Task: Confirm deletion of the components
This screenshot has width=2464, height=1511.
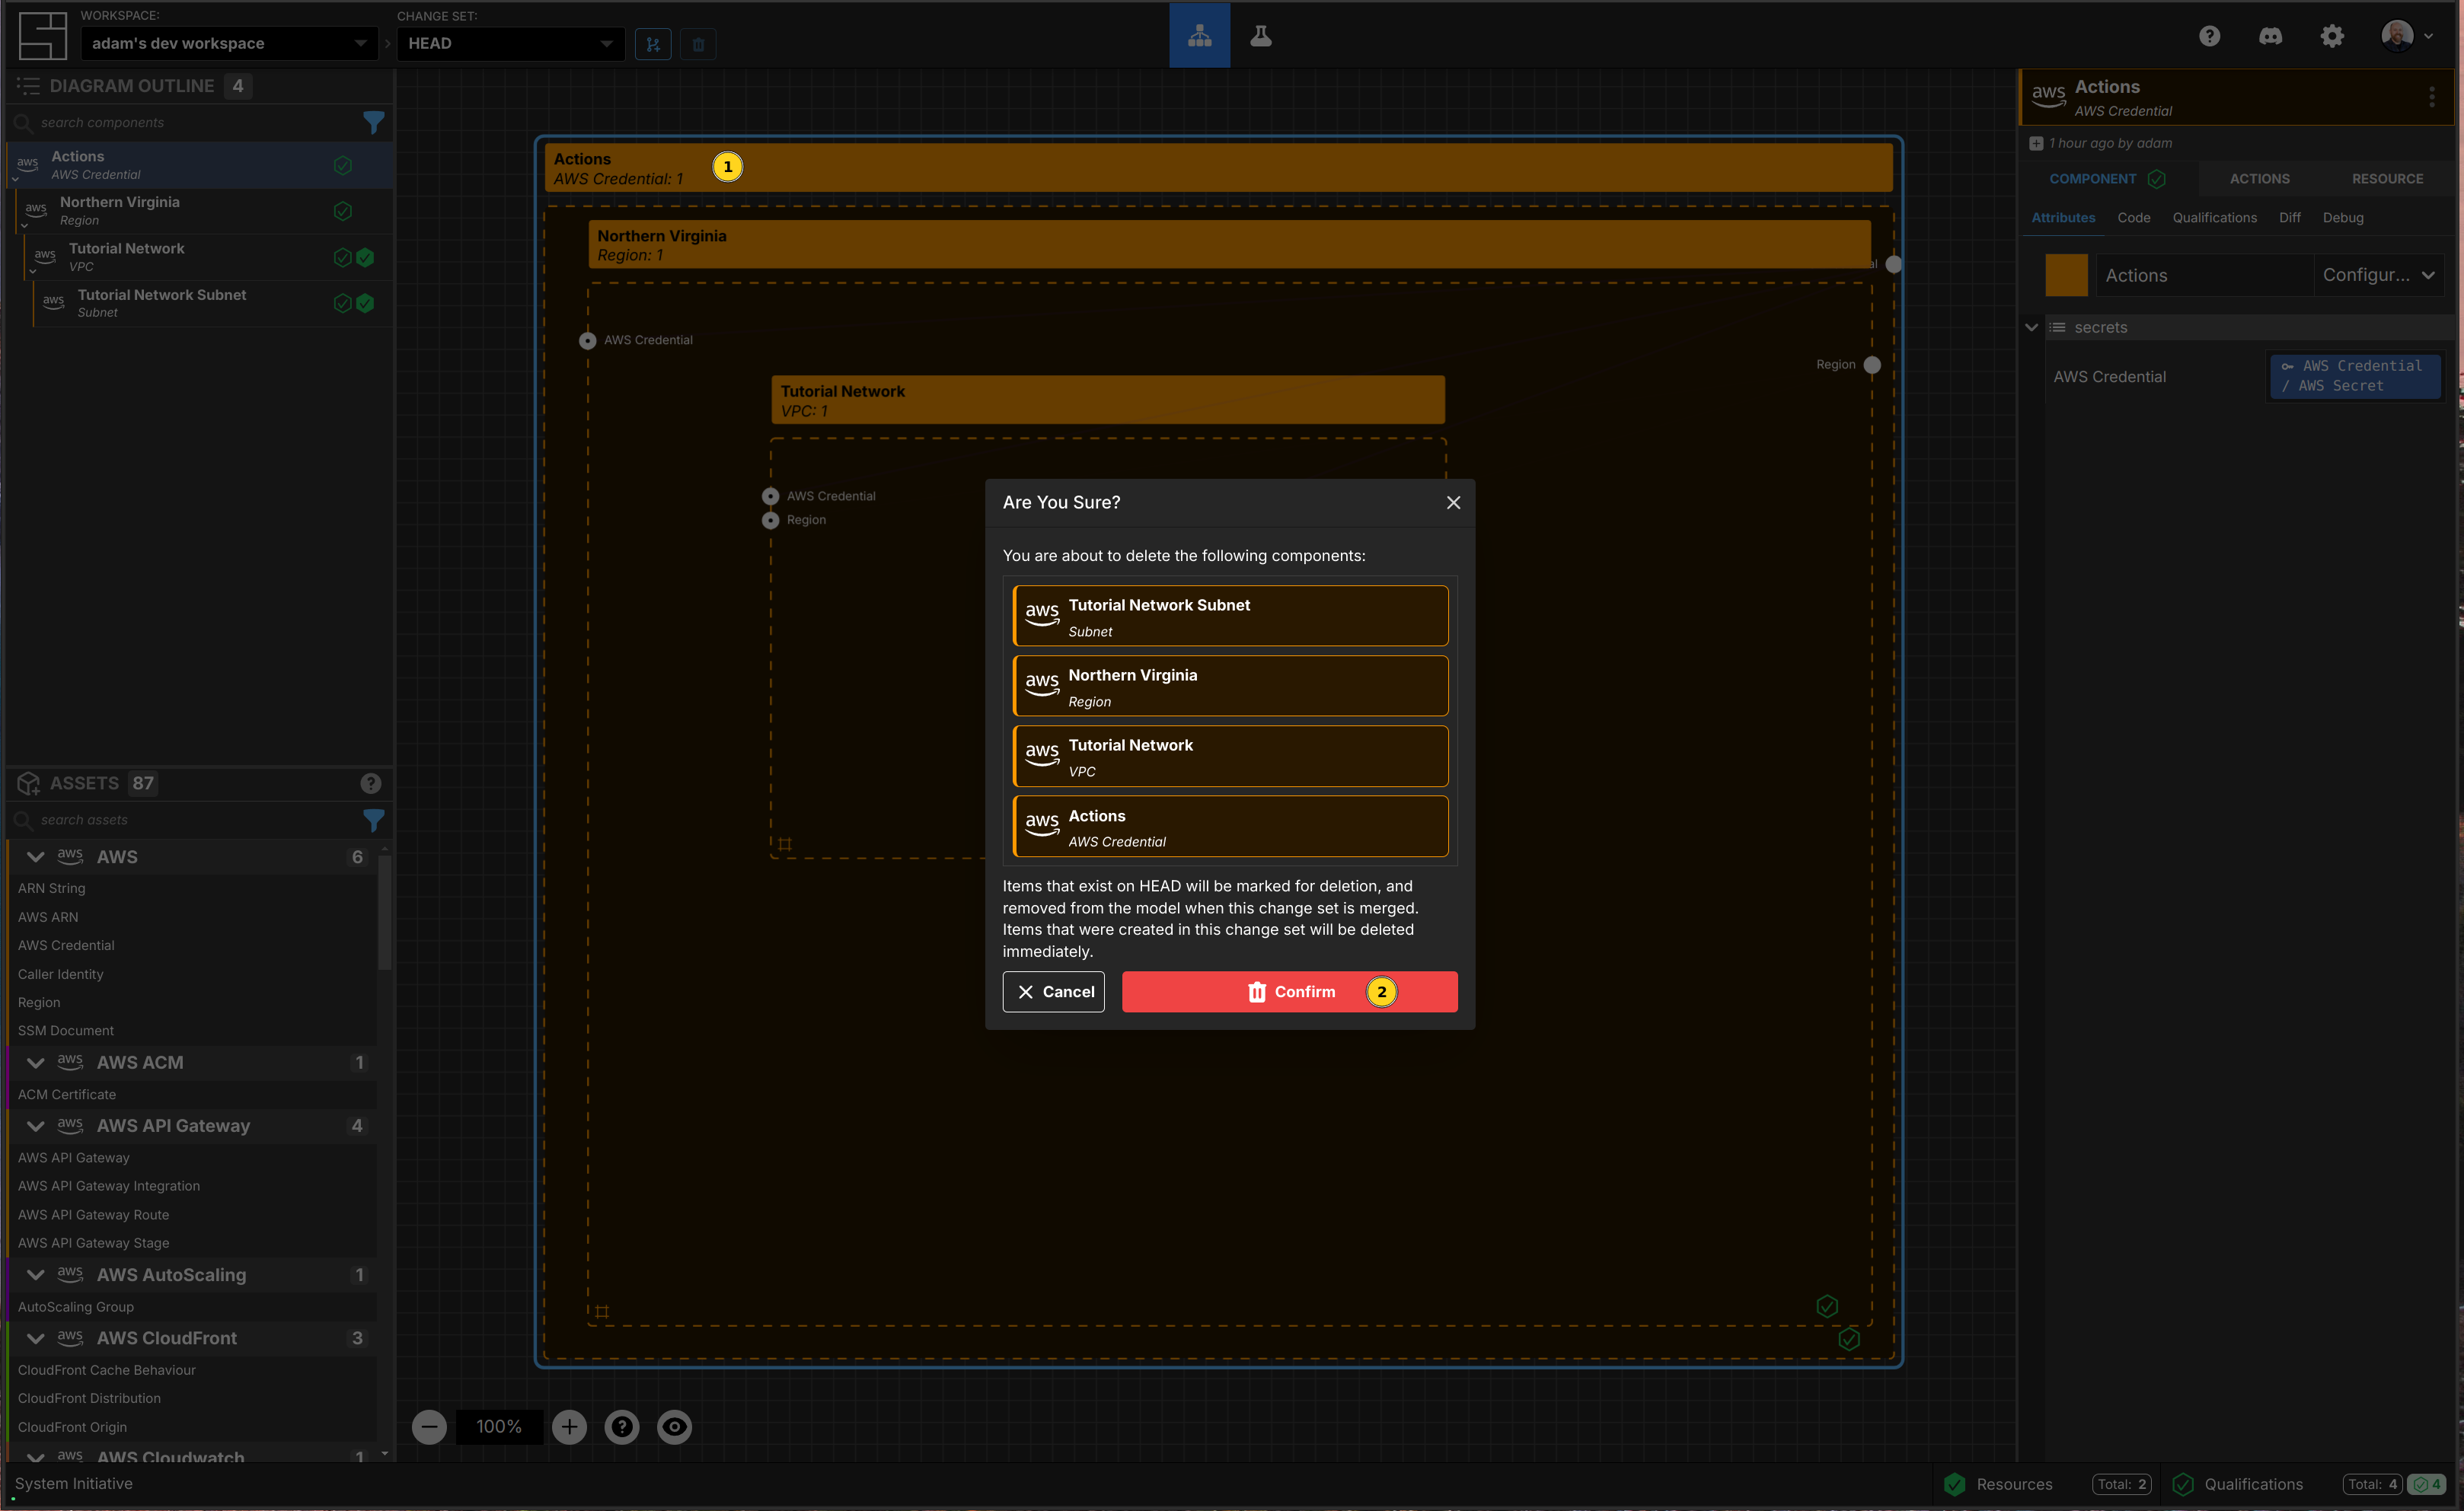Action: [1289, 992]
